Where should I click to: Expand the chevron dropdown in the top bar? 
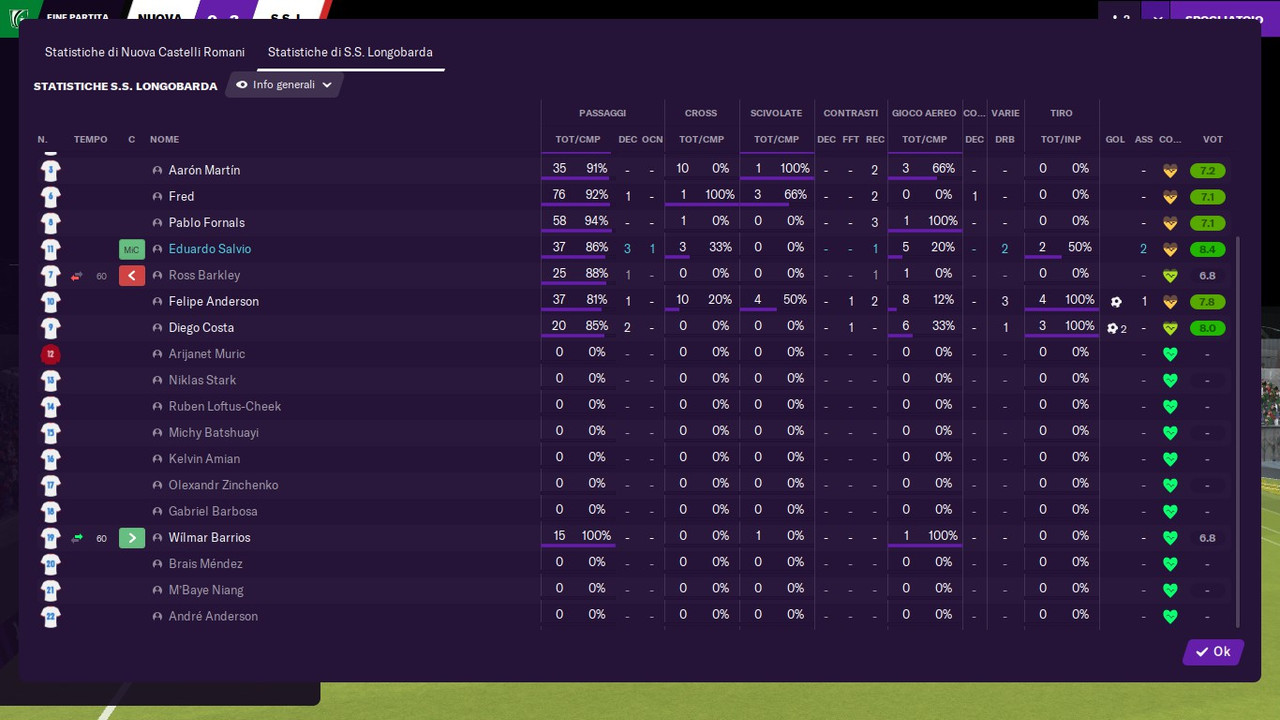click(x=1157, y=18)
